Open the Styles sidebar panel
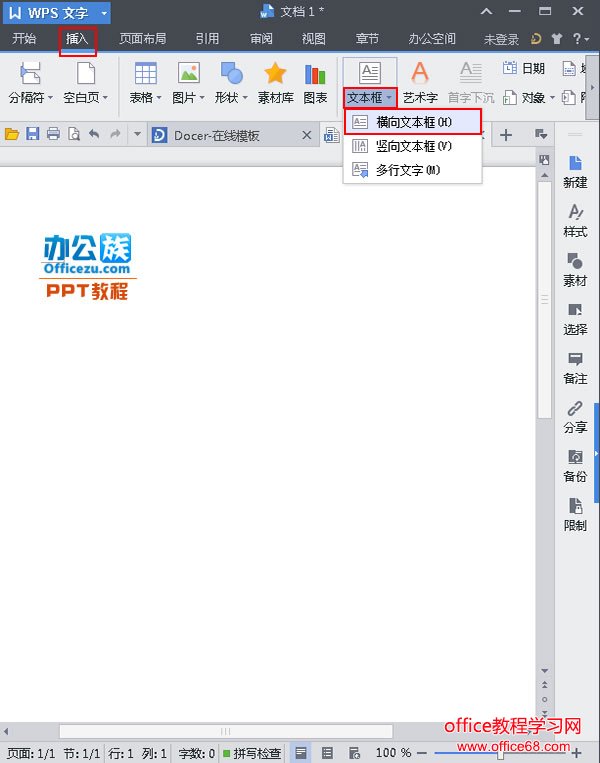 (x=575, y=221)
